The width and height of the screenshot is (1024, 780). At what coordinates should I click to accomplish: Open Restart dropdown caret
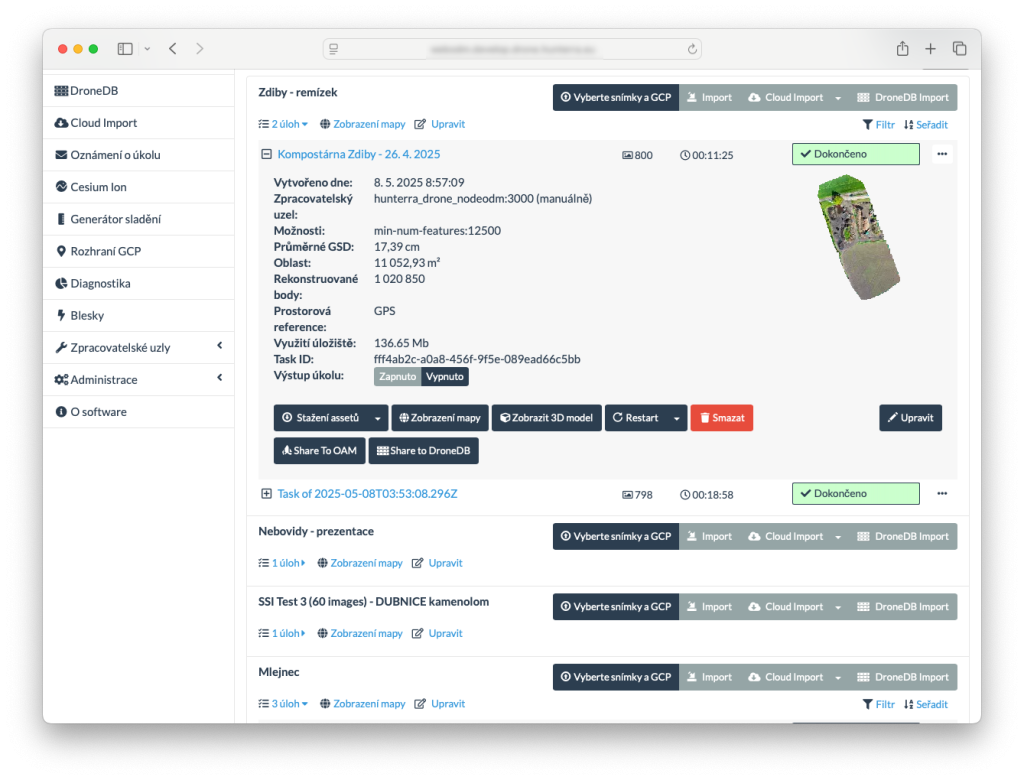click(677, 418)
